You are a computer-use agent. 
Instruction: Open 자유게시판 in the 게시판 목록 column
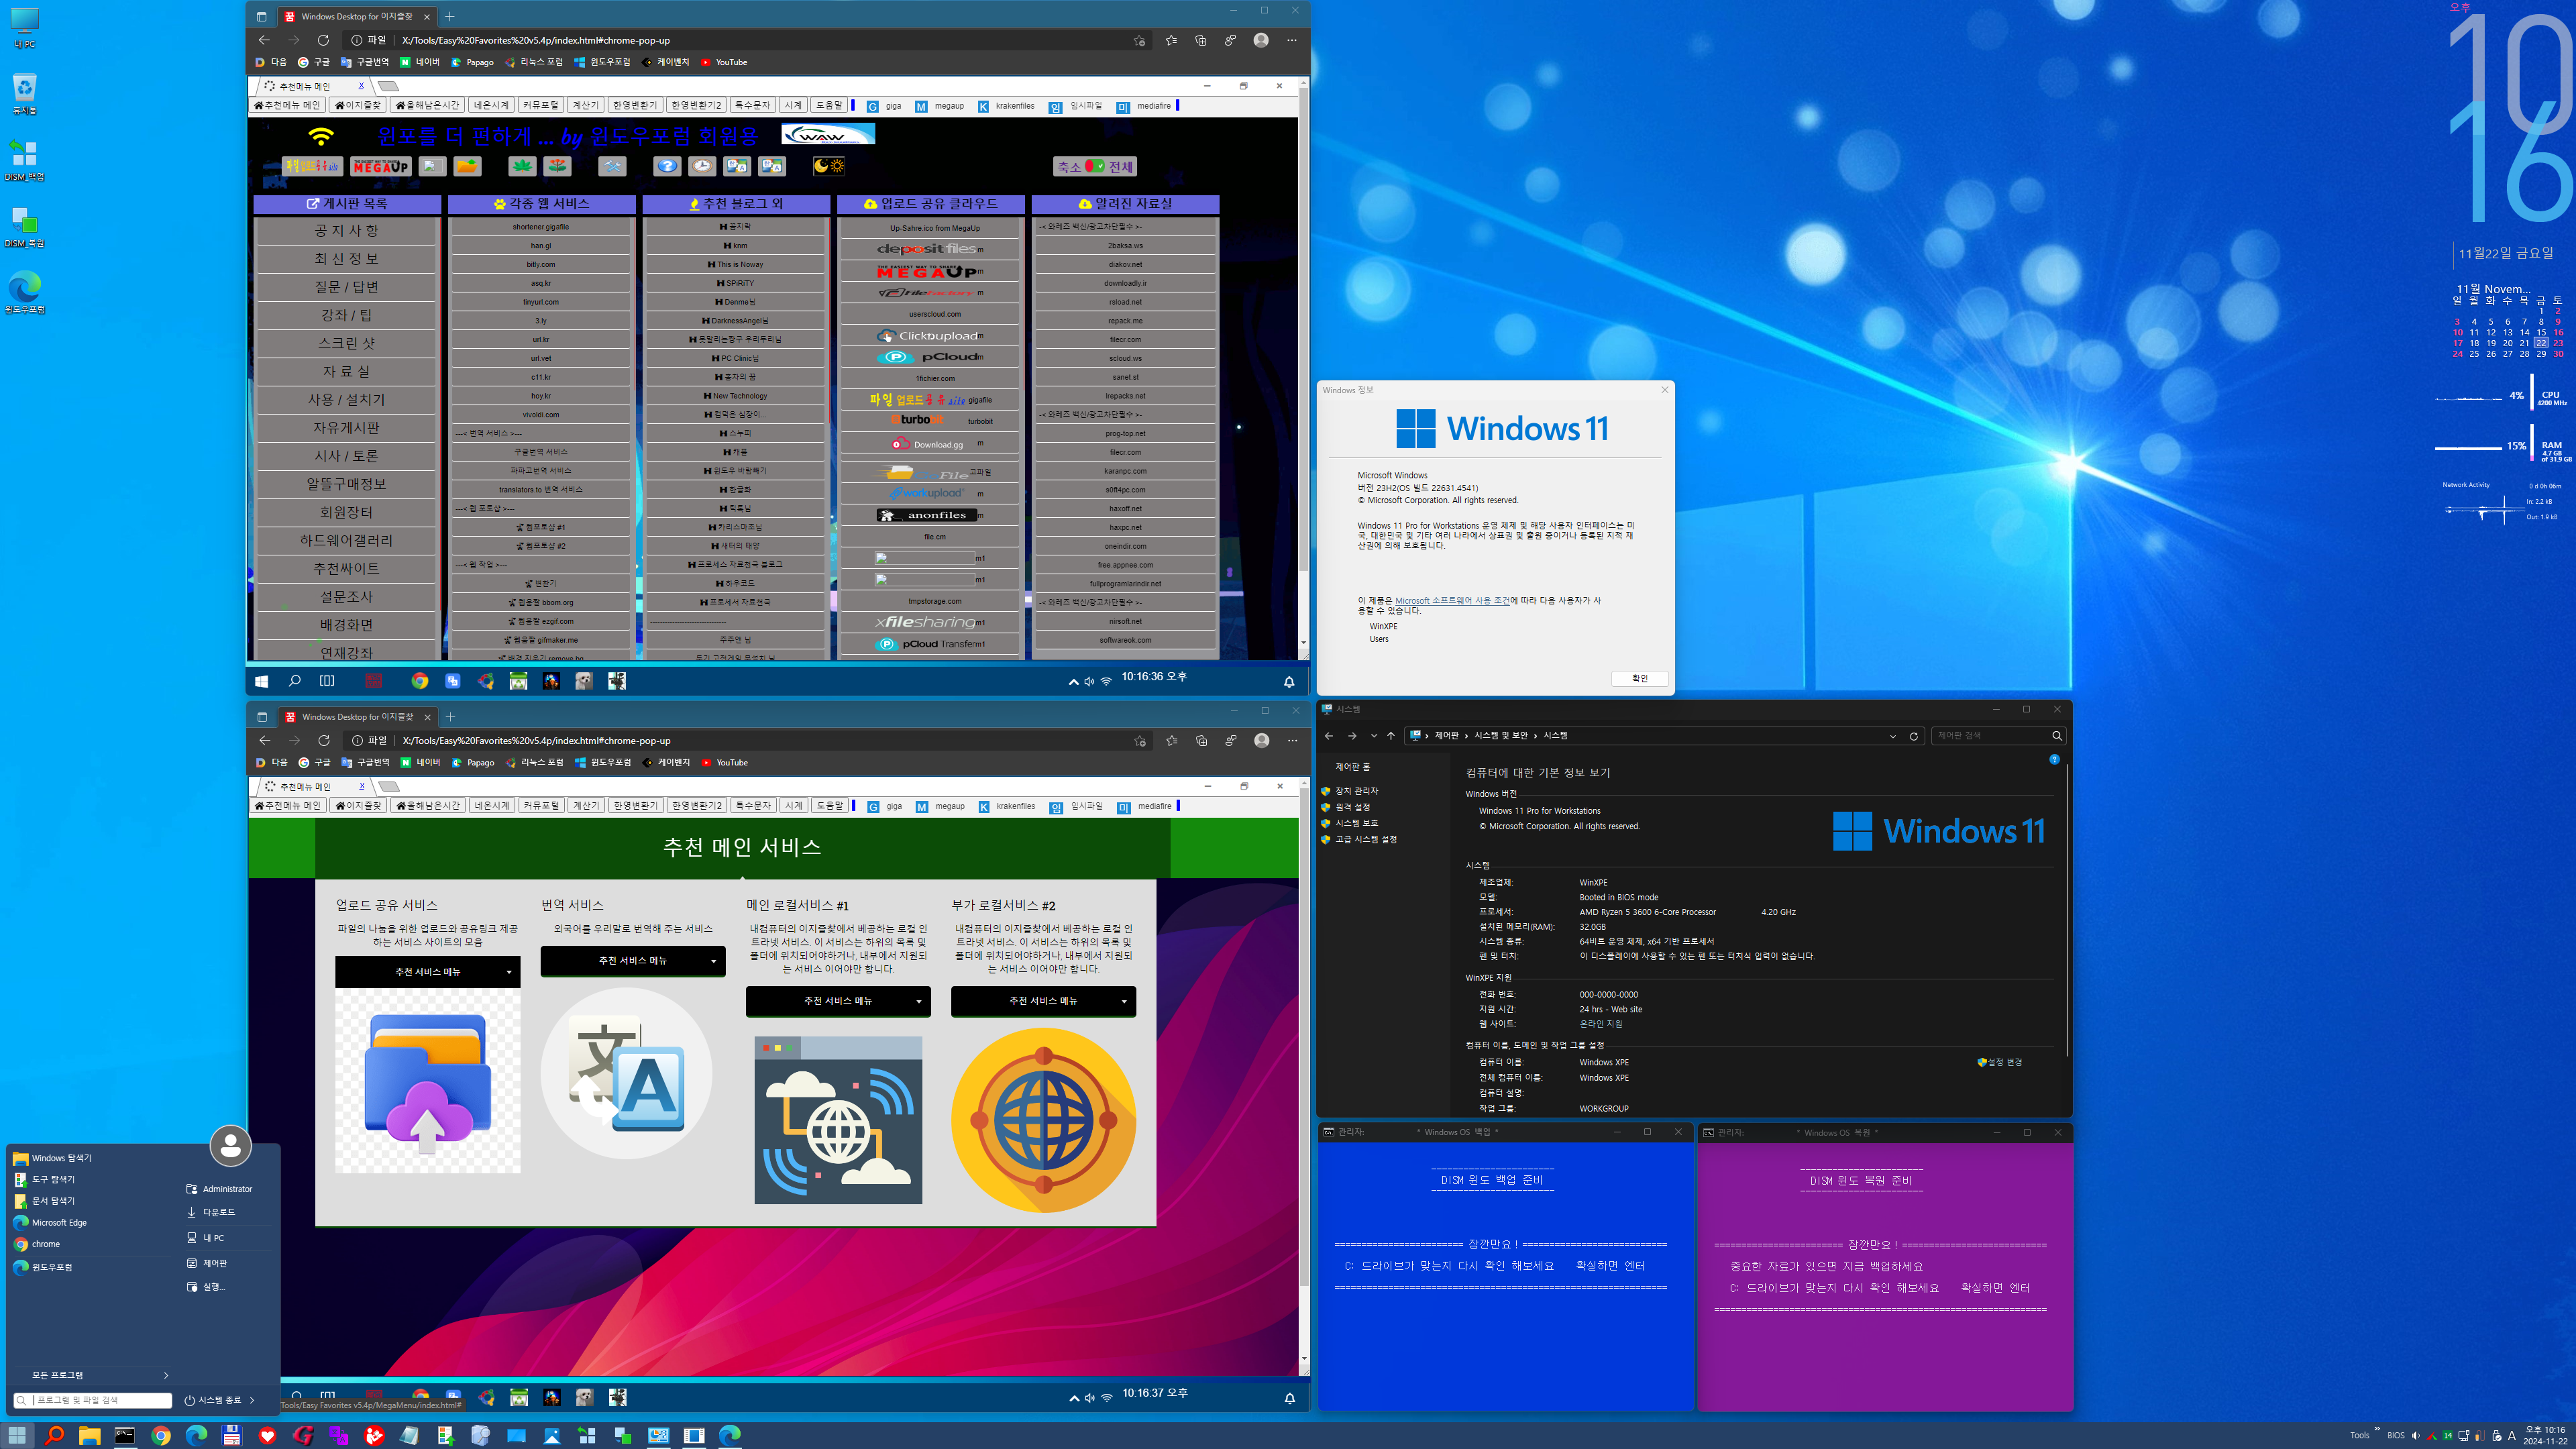tap(346, 428)
